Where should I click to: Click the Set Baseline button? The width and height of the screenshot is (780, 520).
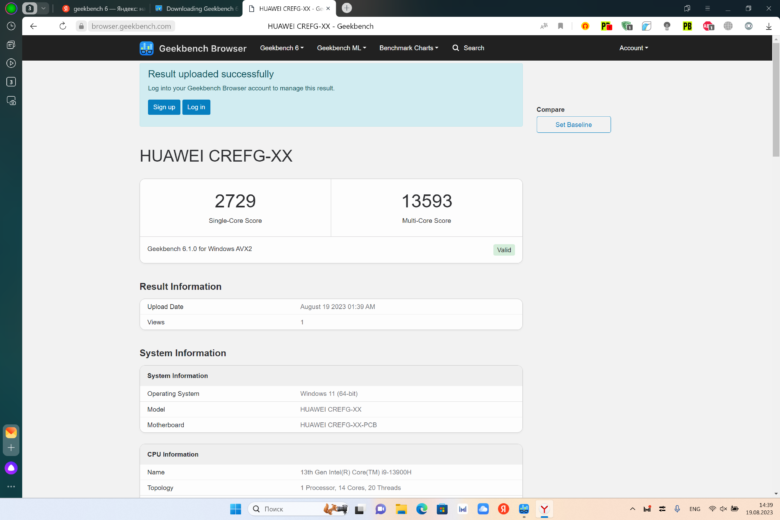[x=573, y=124]
